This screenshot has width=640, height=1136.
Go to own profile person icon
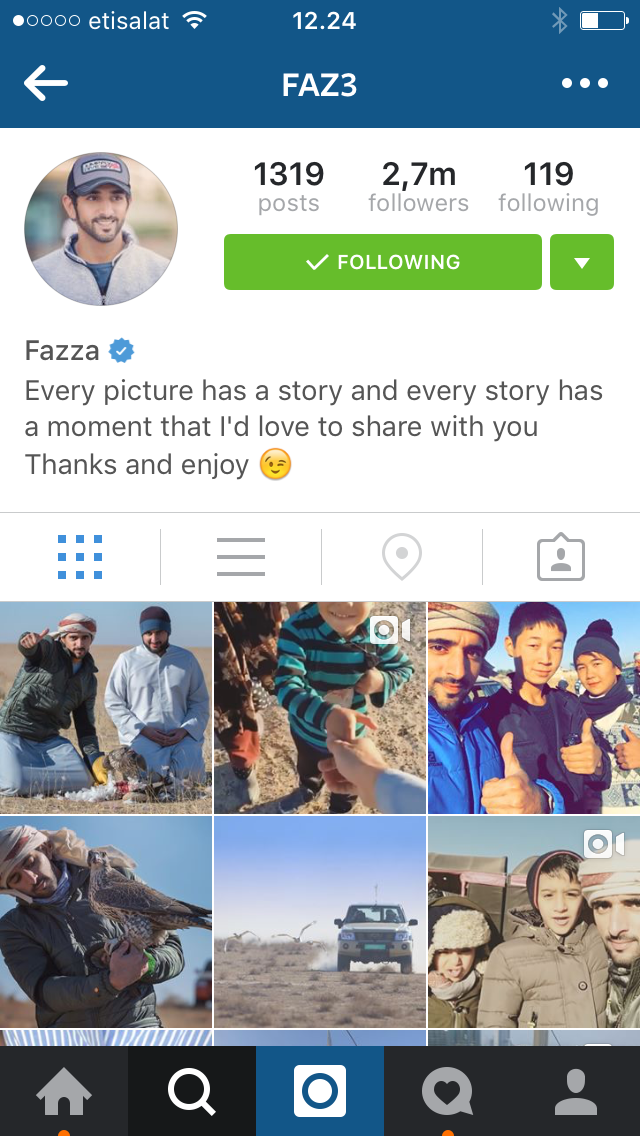point(575,1091)
